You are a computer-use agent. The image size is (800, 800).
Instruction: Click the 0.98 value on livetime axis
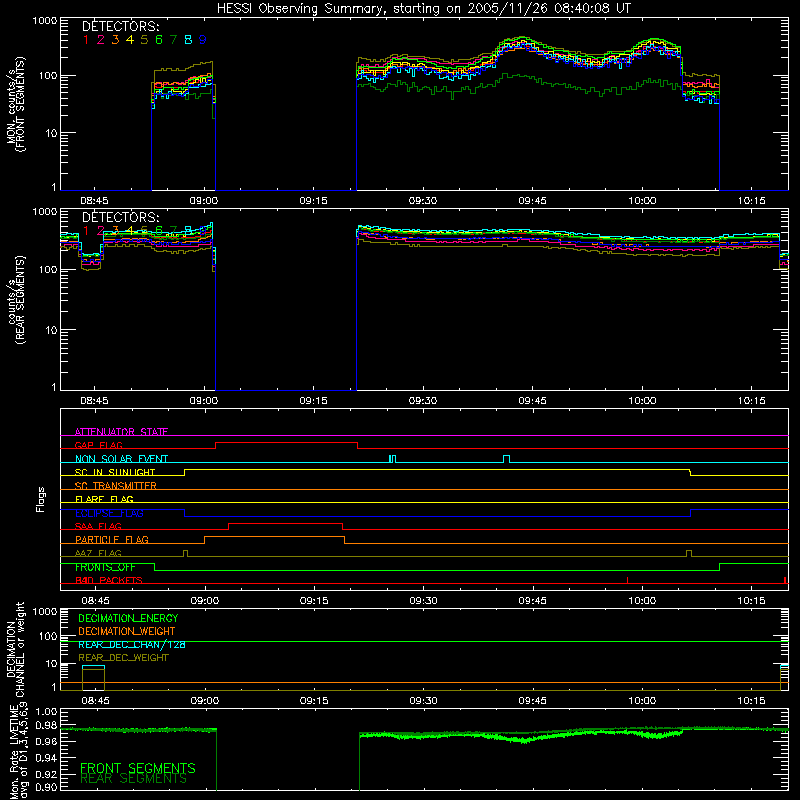pyautogui.click(x=46, y=726)
